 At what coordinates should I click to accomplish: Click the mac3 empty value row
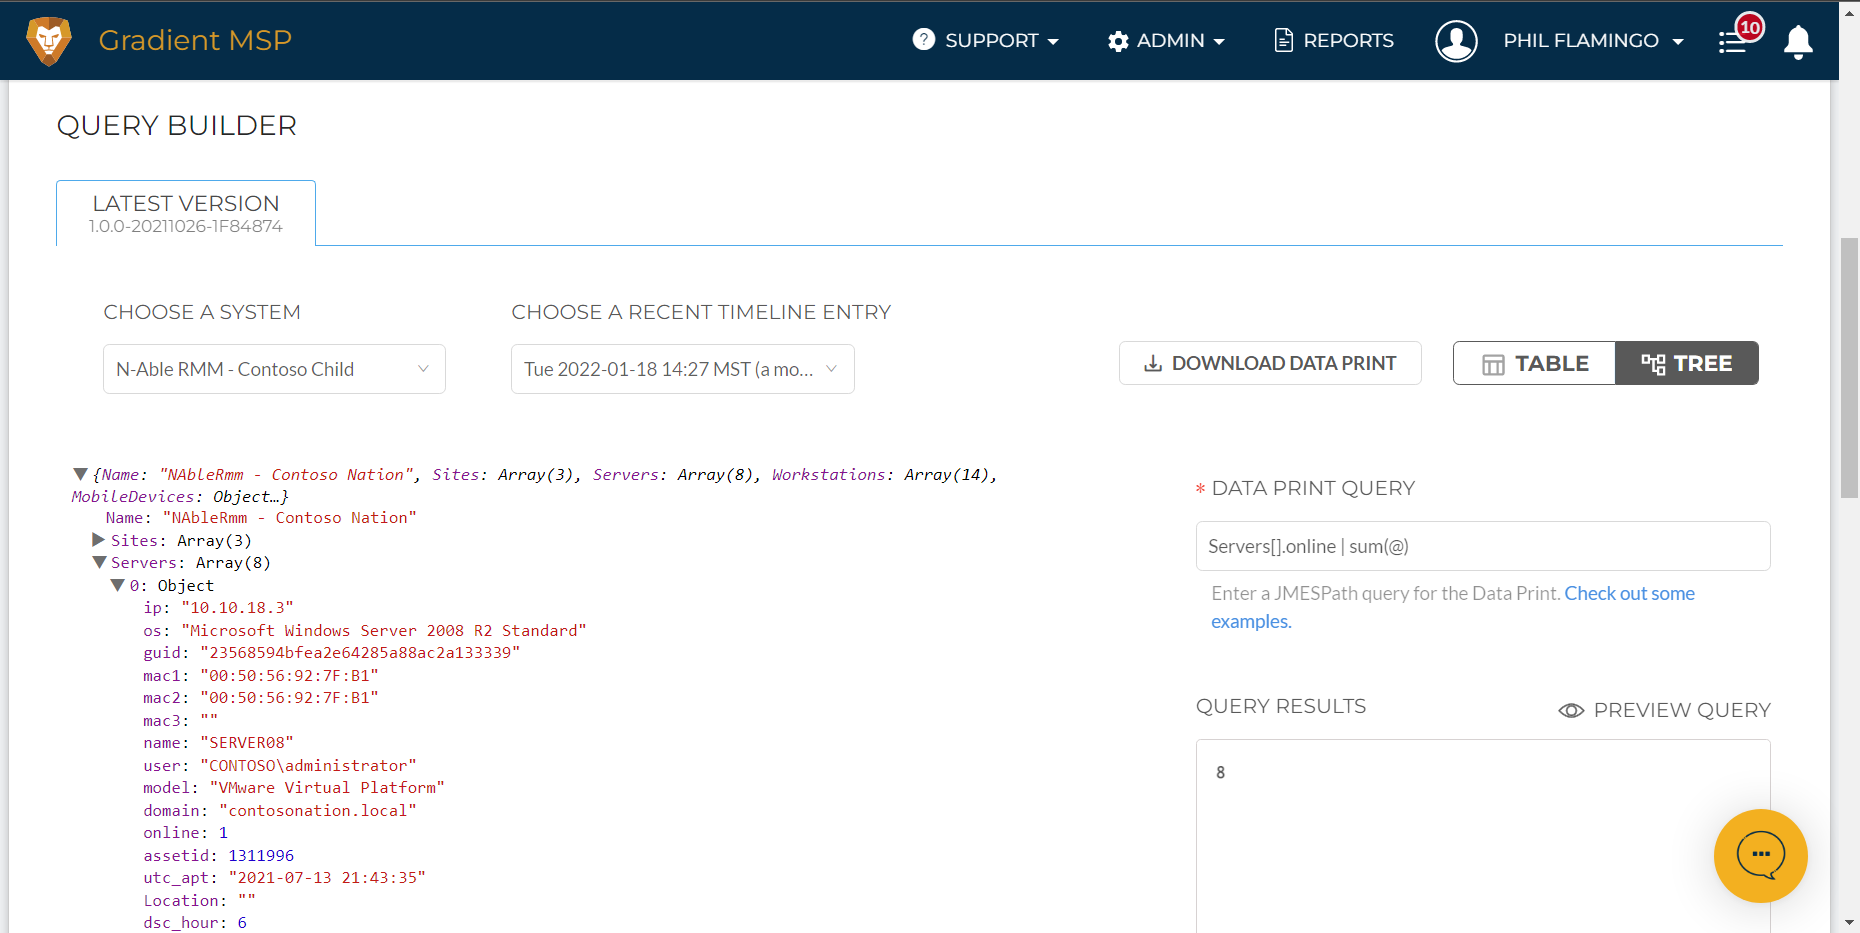[181, 721]
